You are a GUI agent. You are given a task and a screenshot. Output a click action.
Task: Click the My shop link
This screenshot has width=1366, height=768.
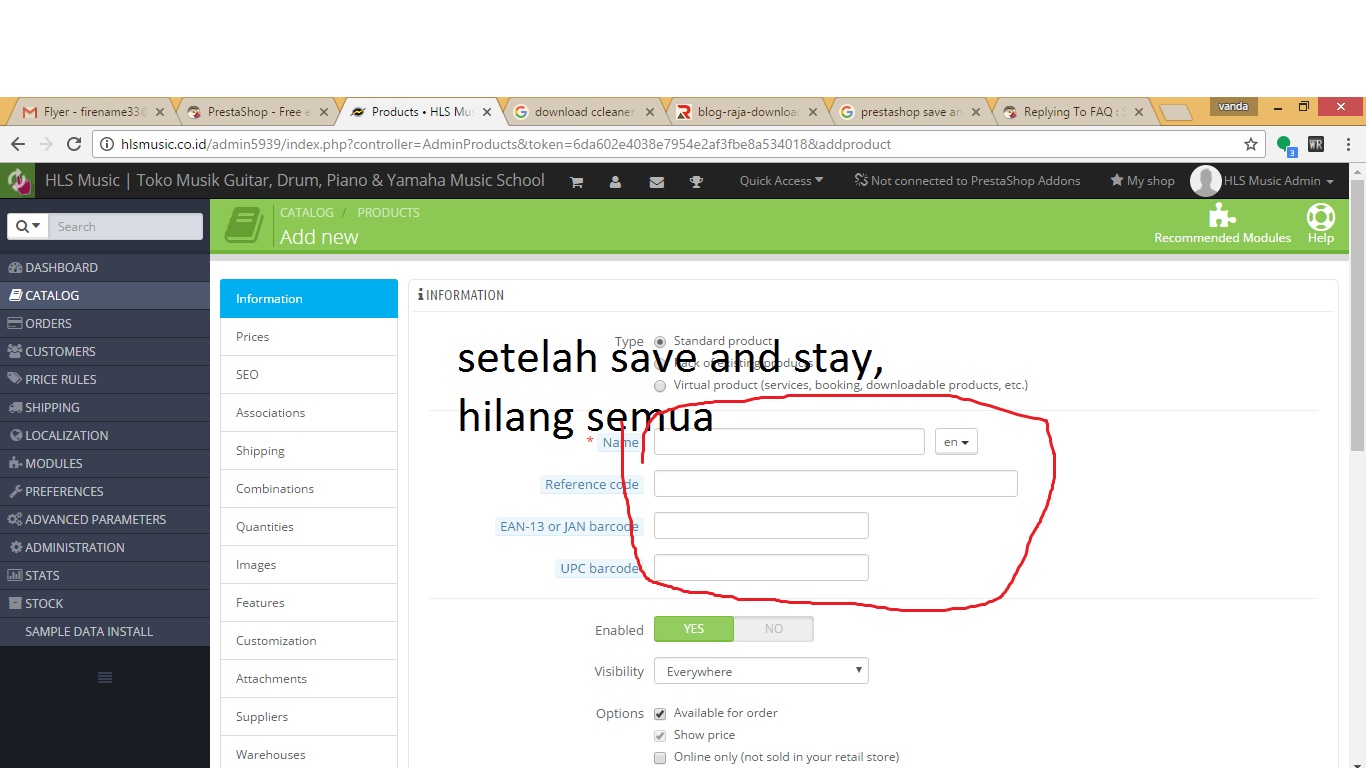(x=1142, y=181)
